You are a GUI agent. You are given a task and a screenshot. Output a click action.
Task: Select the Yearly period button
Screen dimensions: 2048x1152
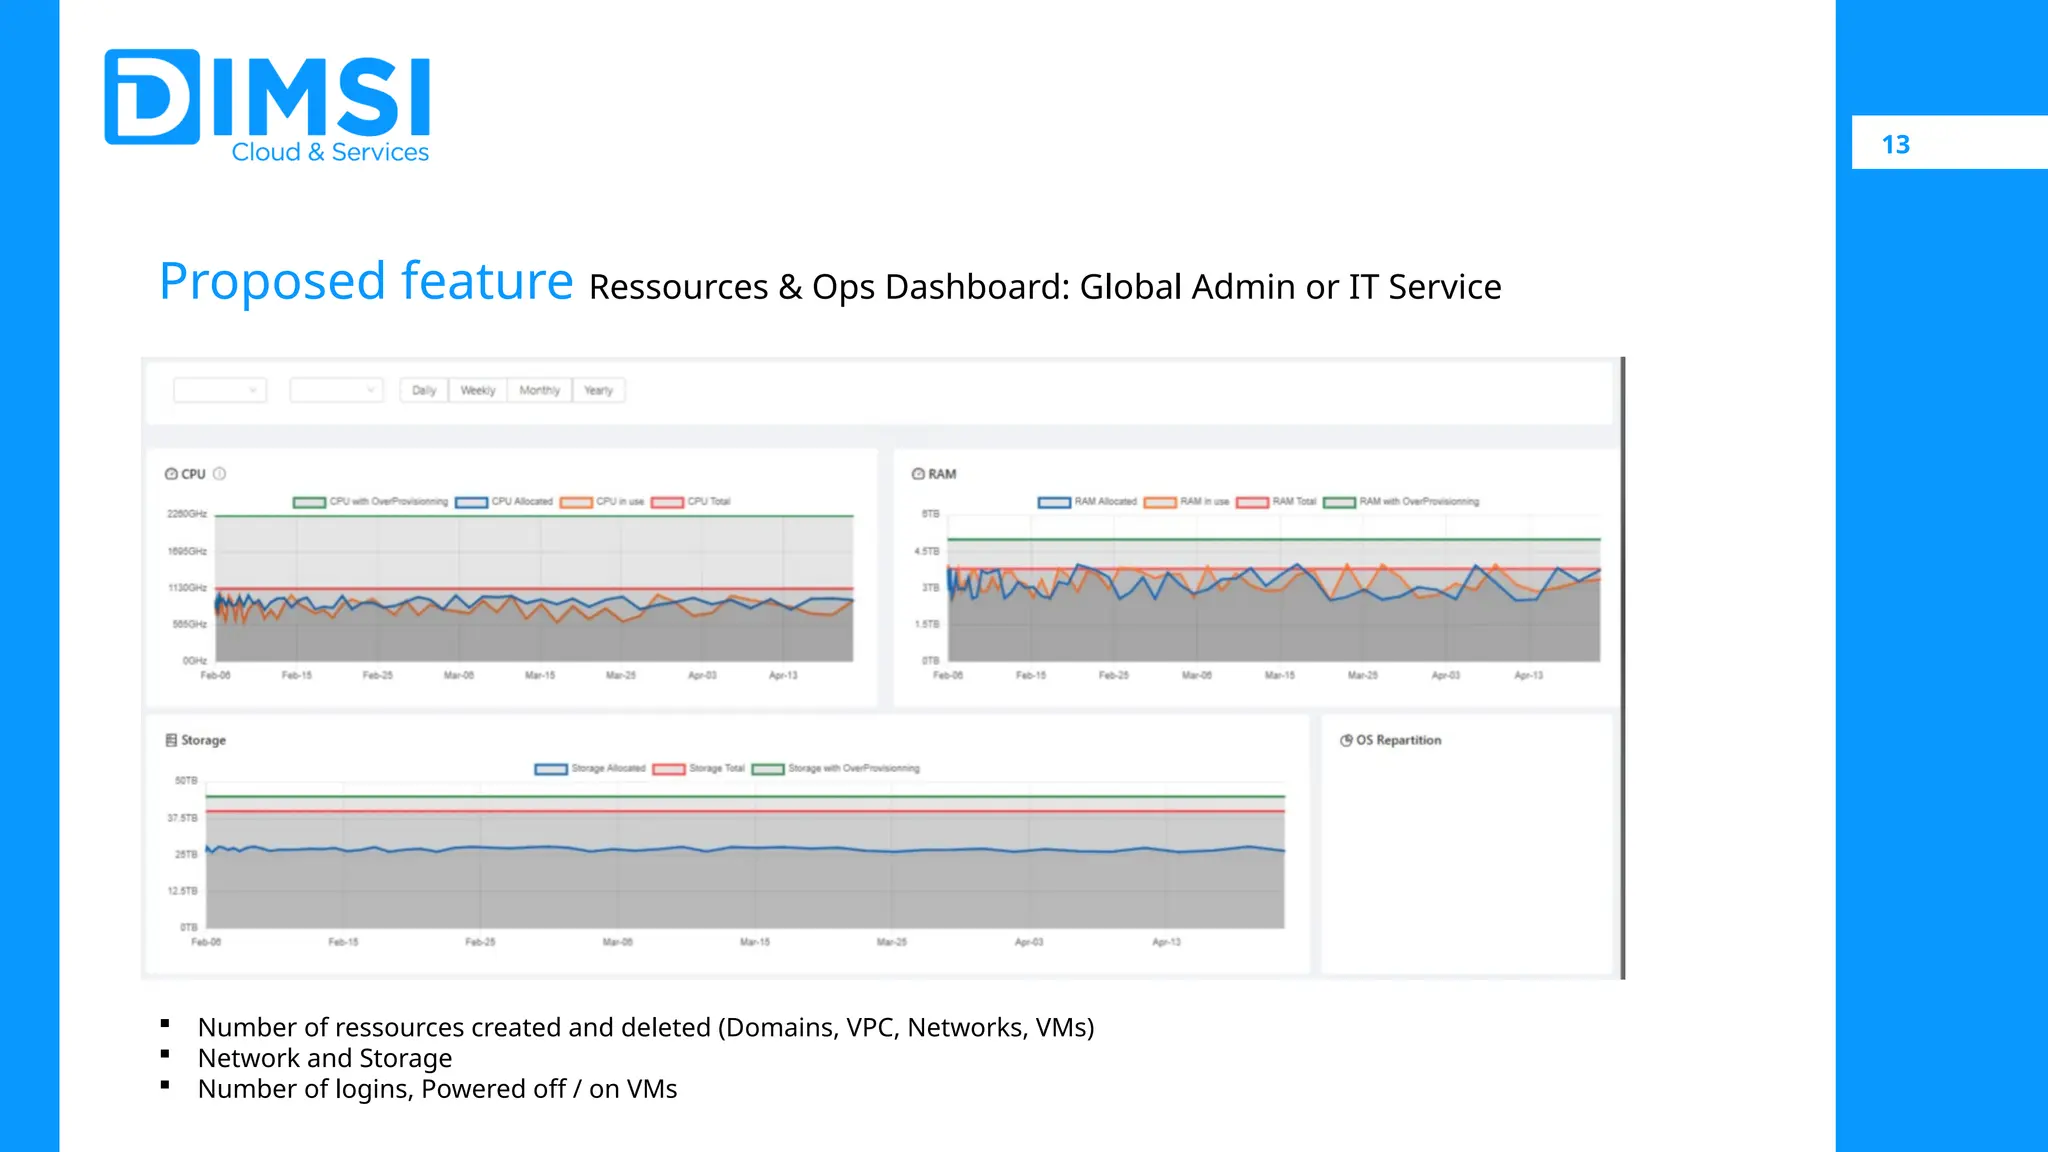(598, 390)
